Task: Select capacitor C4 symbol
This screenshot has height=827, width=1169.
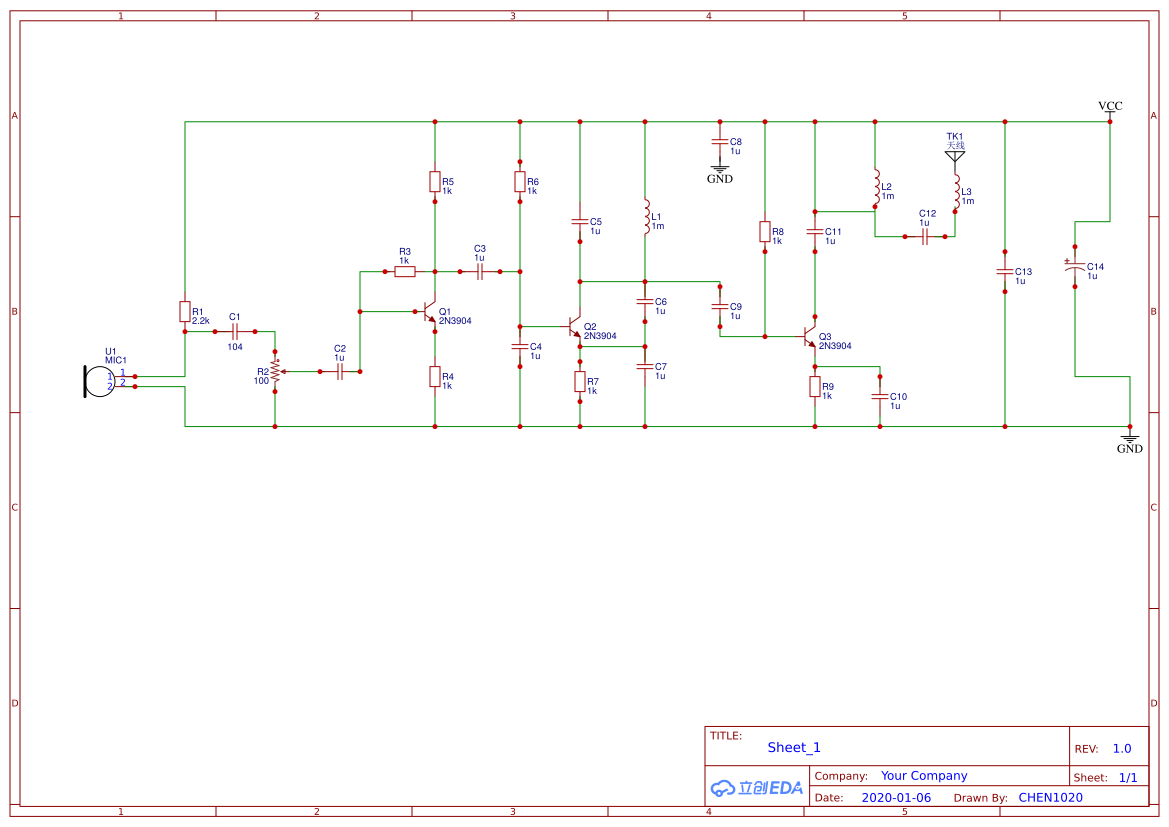Action: click(520, 346)
